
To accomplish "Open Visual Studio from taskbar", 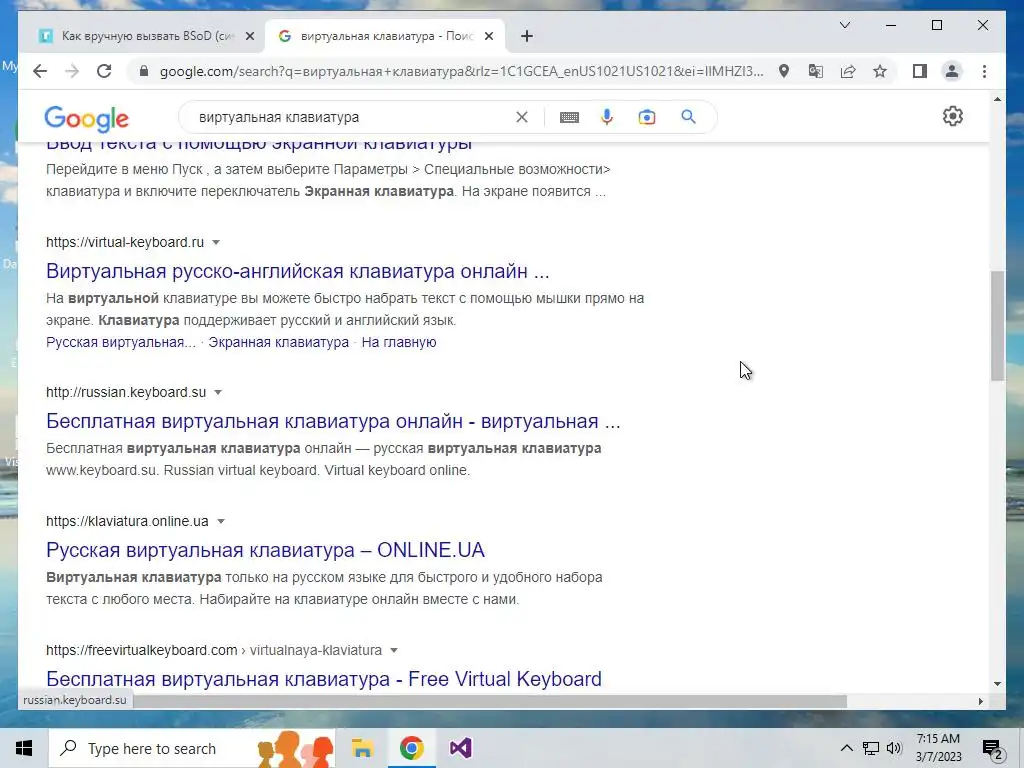I will [x=460, y=748].
